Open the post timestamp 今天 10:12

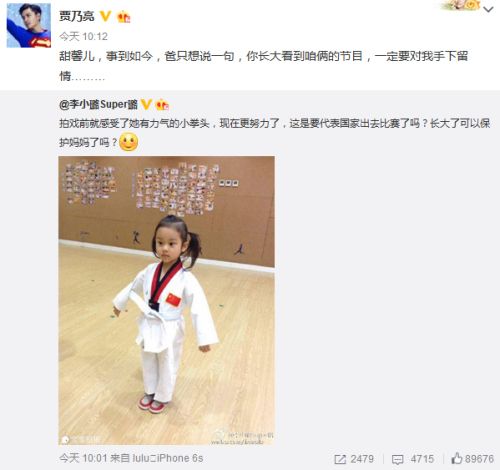(x=83, y=36)
